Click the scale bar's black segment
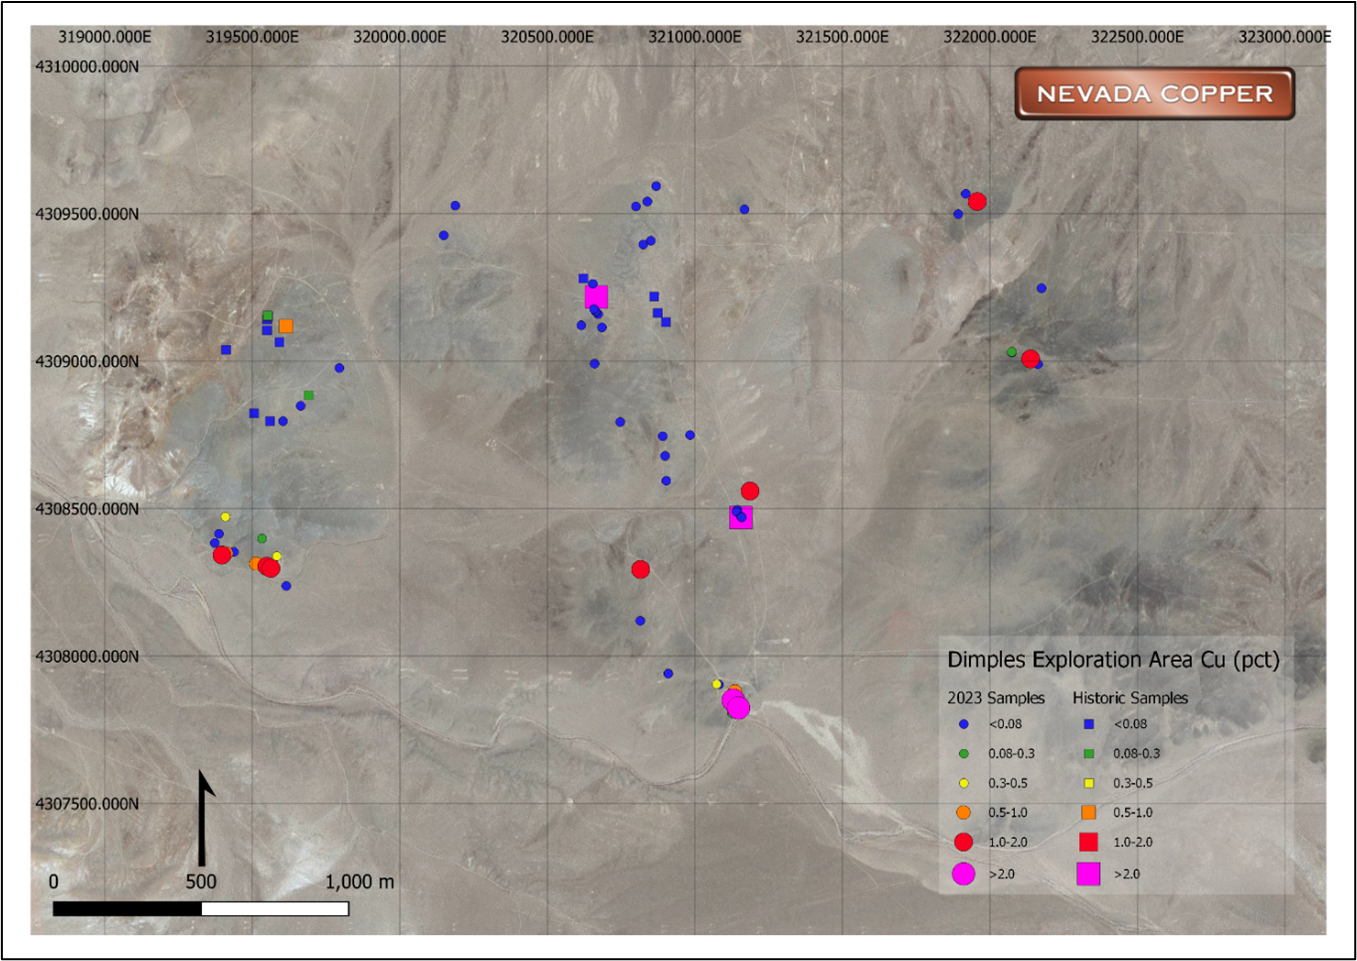The height and width of the screenshot is (961, 1357). (127, 909)
